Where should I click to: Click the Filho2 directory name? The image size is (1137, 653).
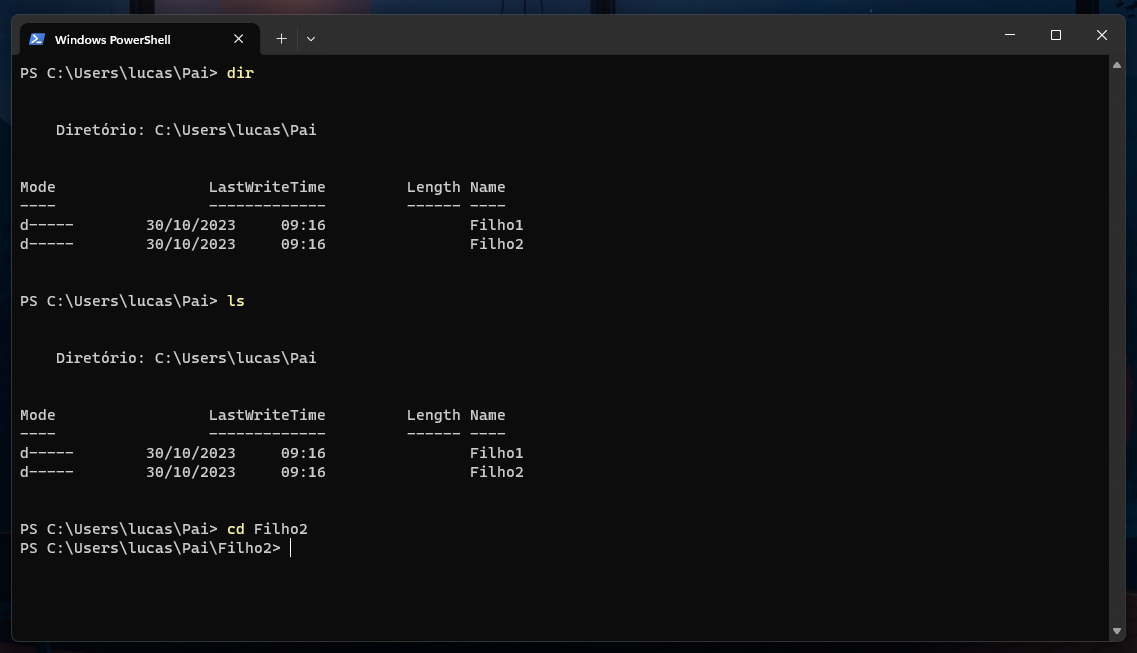[496, 243]
